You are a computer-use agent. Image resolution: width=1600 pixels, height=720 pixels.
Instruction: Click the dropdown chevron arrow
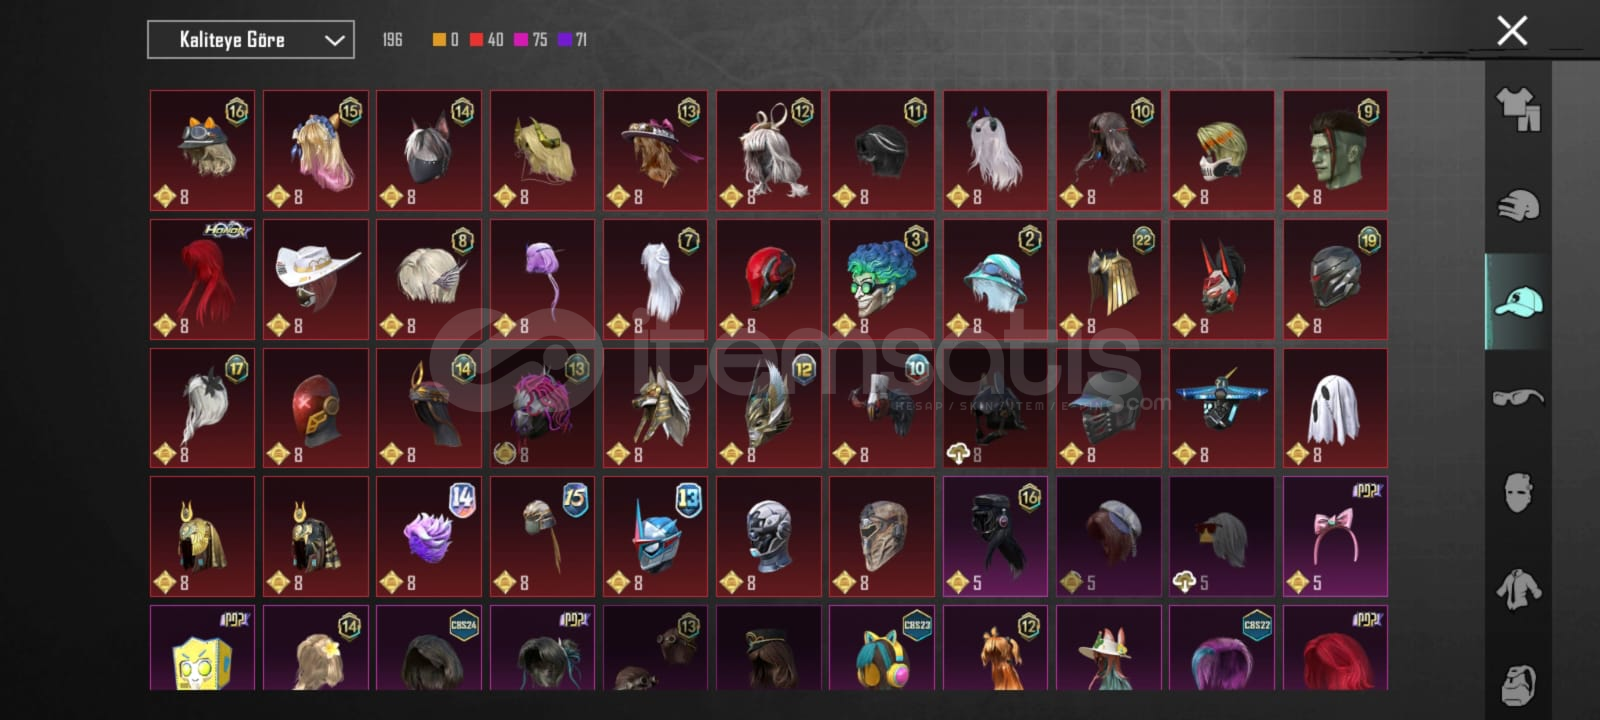[334, 40]
